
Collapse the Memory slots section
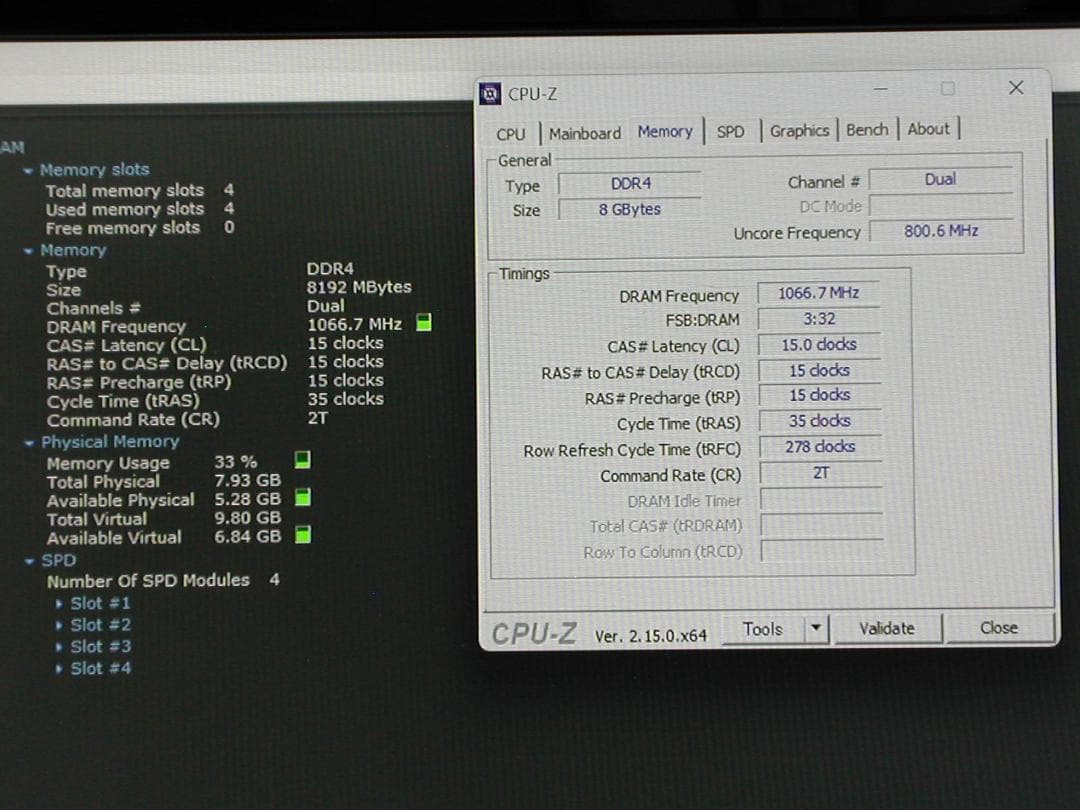coord(30,169)
